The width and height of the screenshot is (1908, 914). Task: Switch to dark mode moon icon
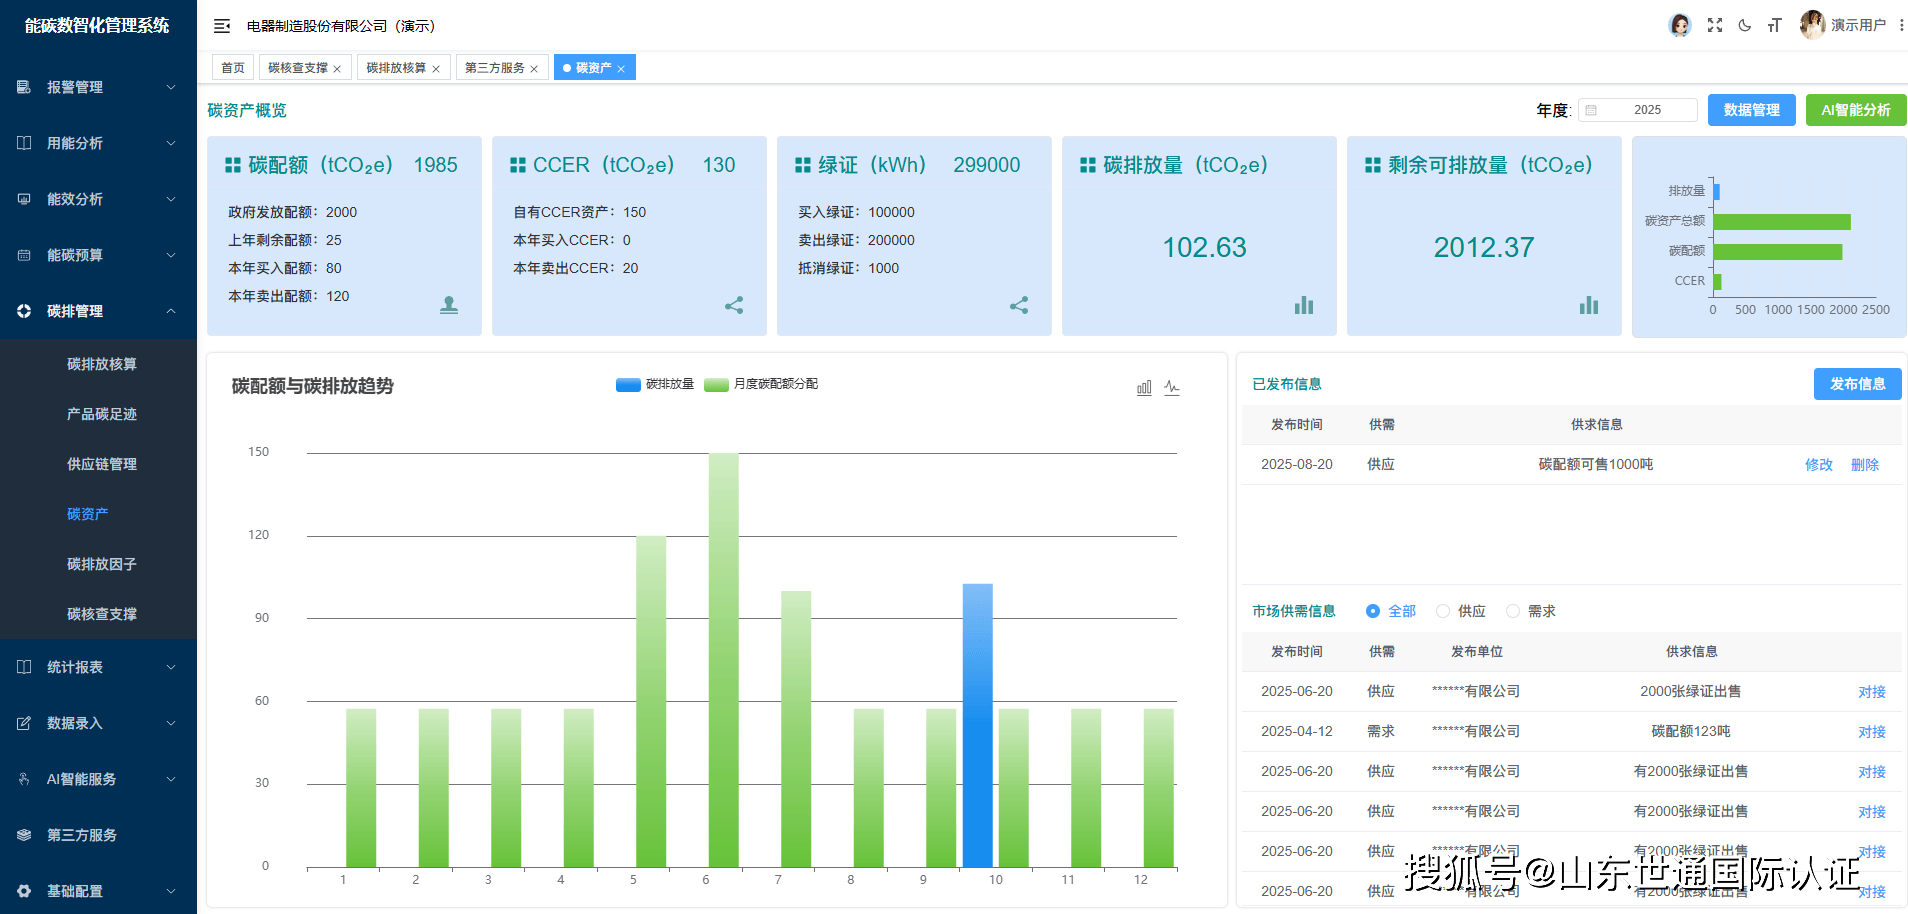click(x=1745, y=25)
